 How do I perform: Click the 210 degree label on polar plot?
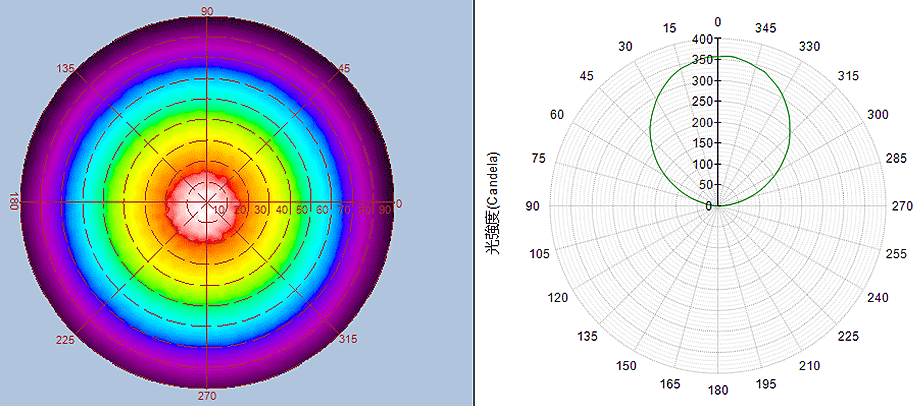tap(810, 365)
